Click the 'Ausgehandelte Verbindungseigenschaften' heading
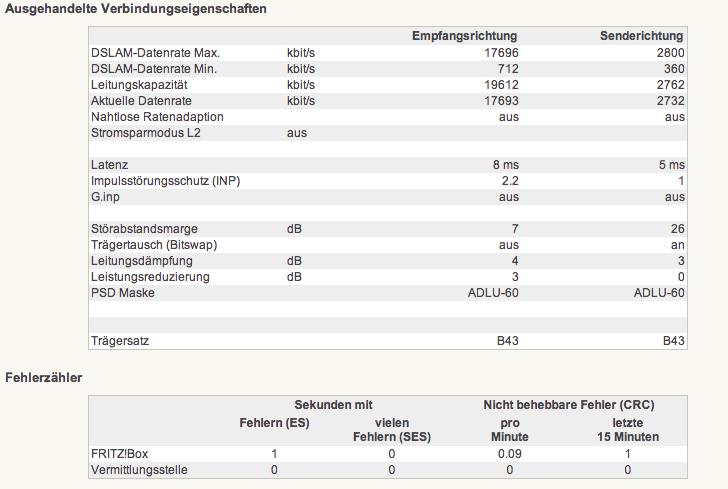Viewport: 728px width, 489px height. (x=136, y=9)
